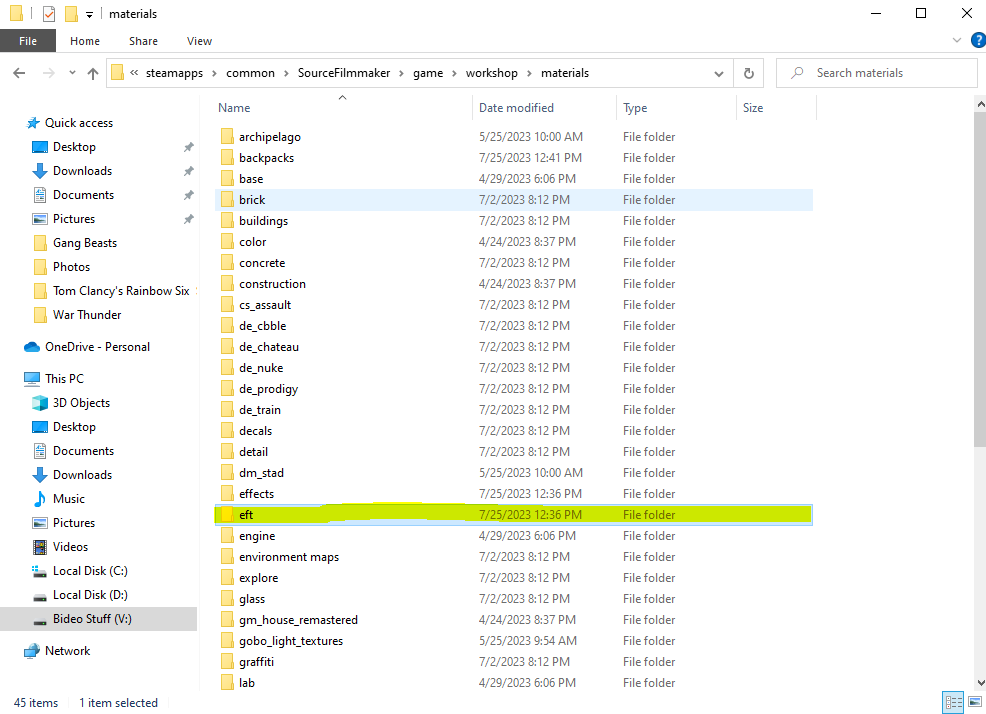Click SourceFilmmaker in the address path
Image resolution: width=986 pixels, height=714 pixels.
[x=344, y=73]
